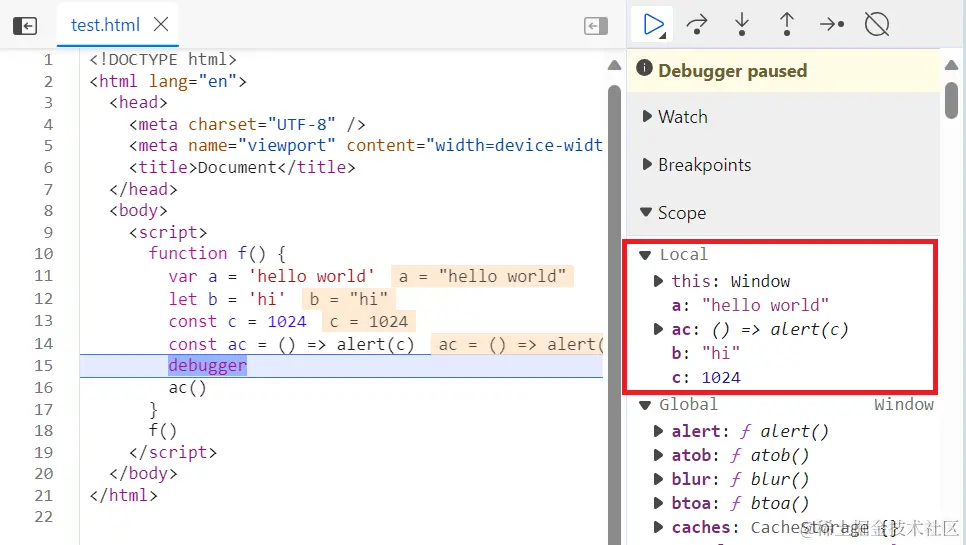Click 'const ac = () => alert(c)' on line 14

[291, 344]
